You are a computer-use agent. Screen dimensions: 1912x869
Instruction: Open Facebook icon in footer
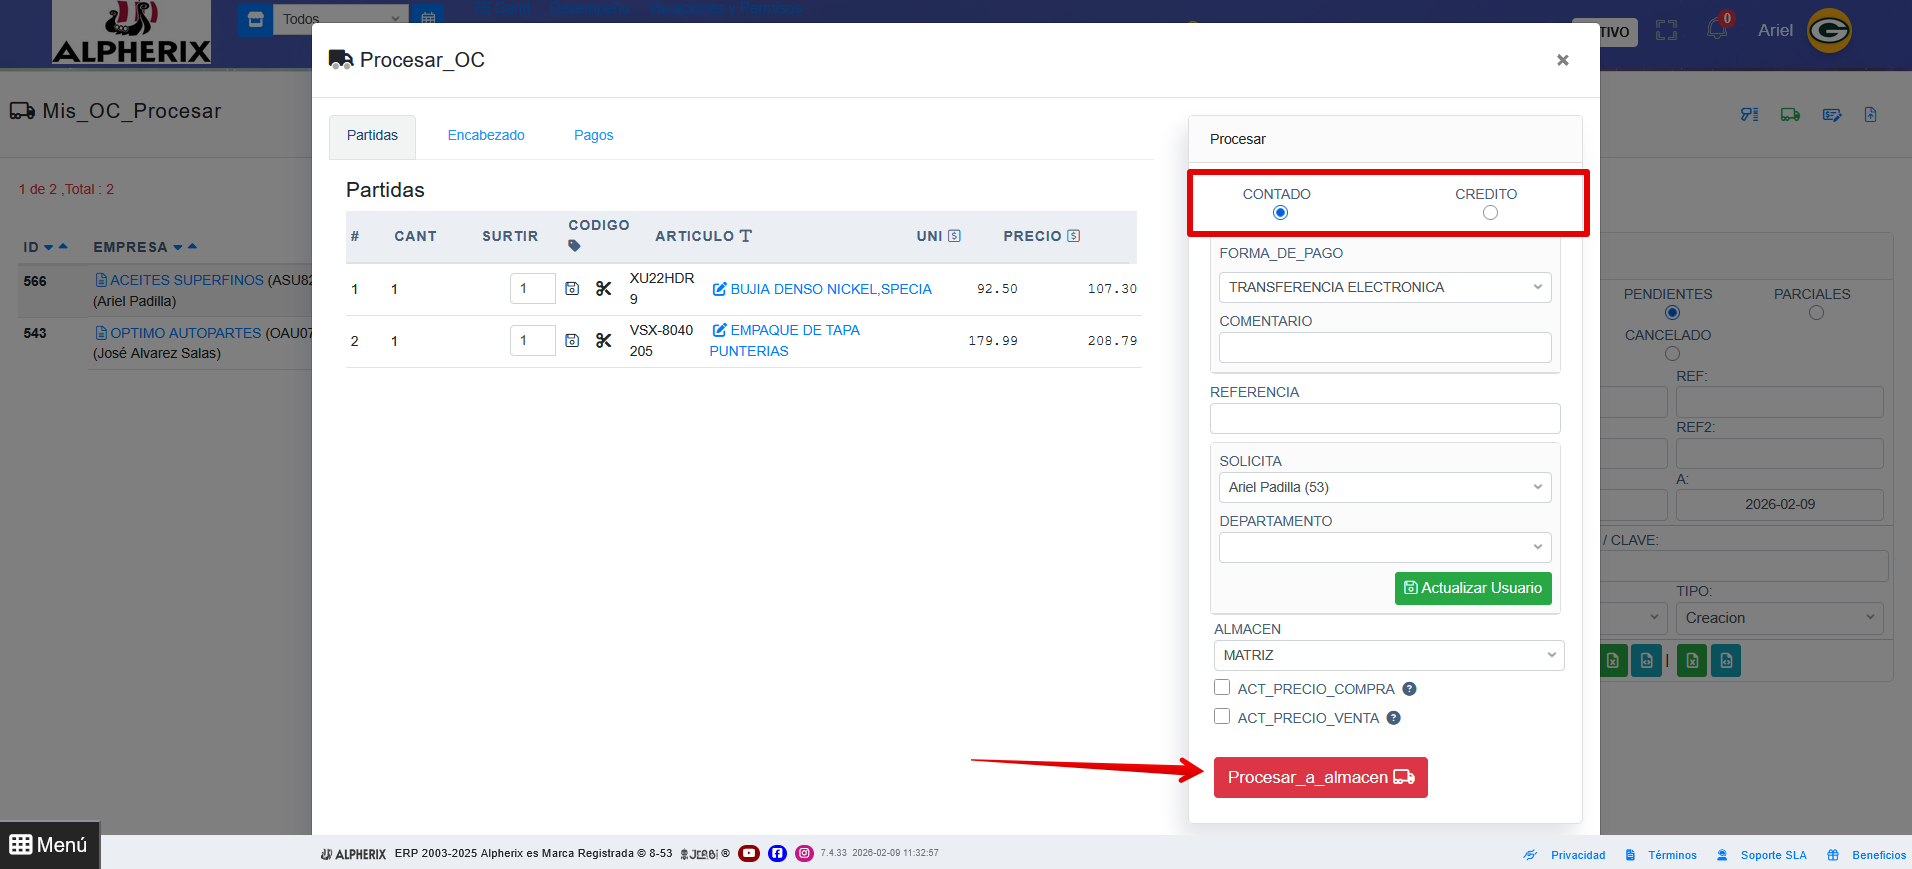pos(777,854)
